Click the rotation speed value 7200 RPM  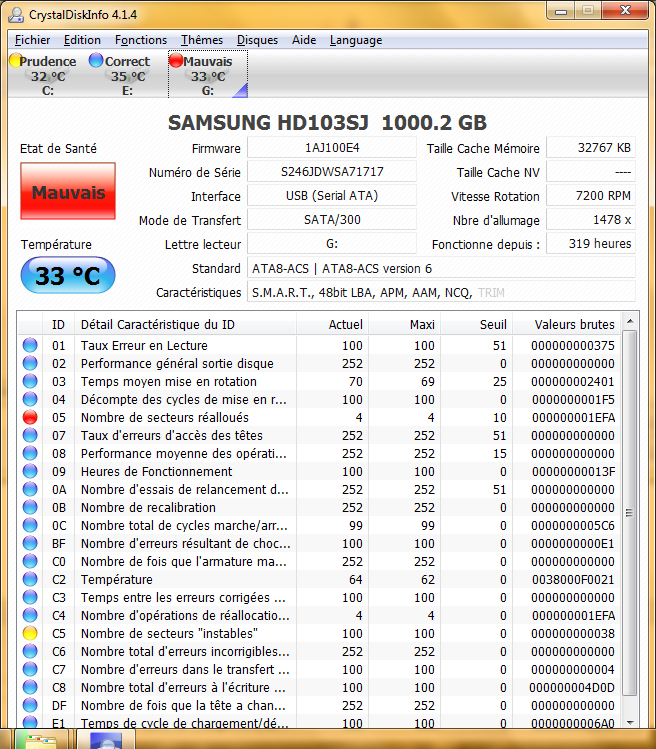tap(591, 196)
